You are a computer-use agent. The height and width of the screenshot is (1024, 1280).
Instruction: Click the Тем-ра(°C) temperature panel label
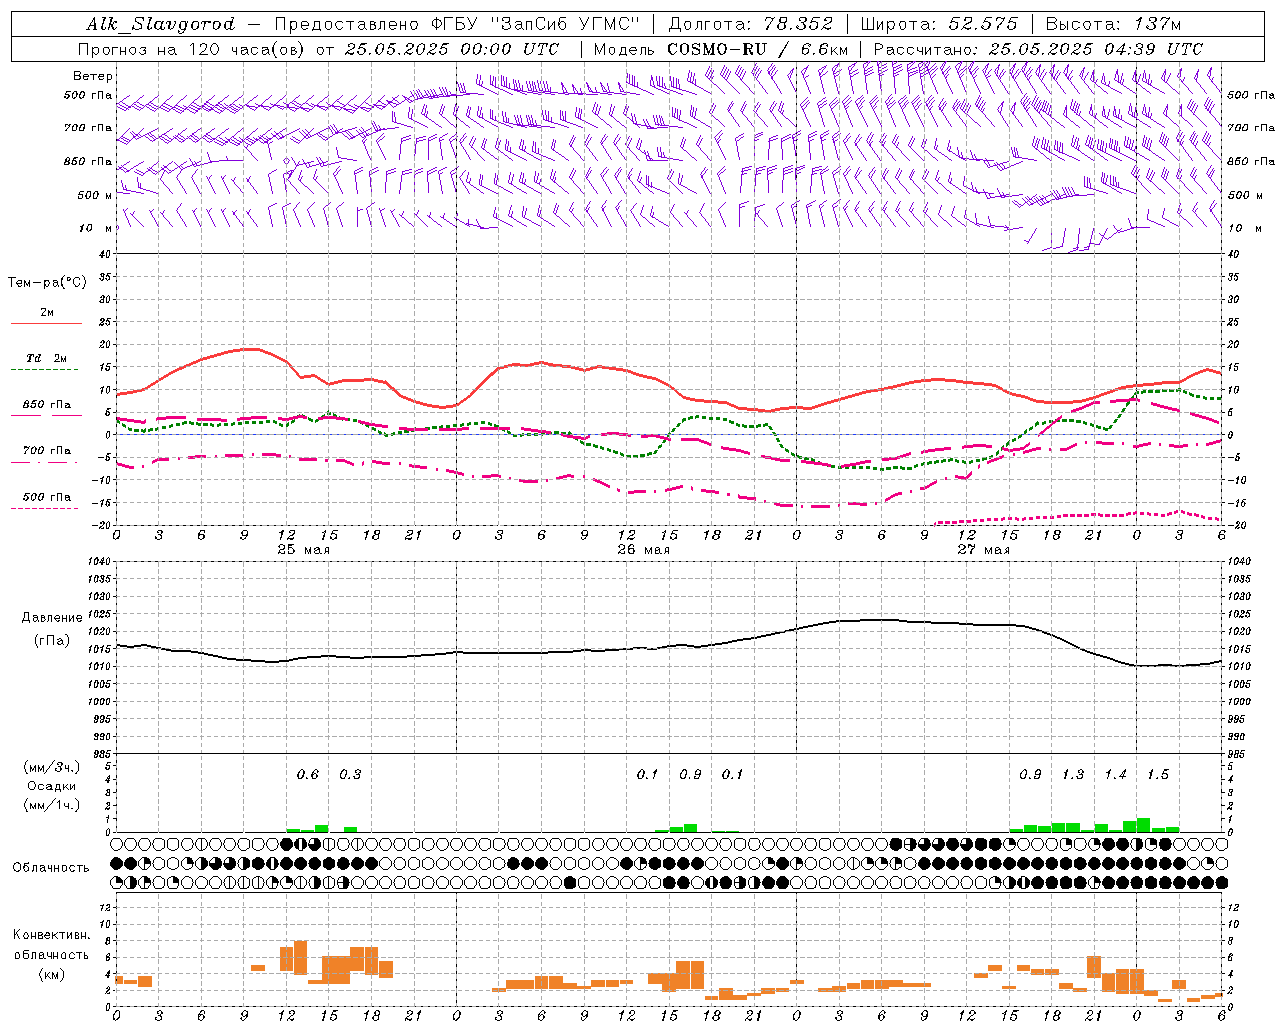tap(47, 283)
